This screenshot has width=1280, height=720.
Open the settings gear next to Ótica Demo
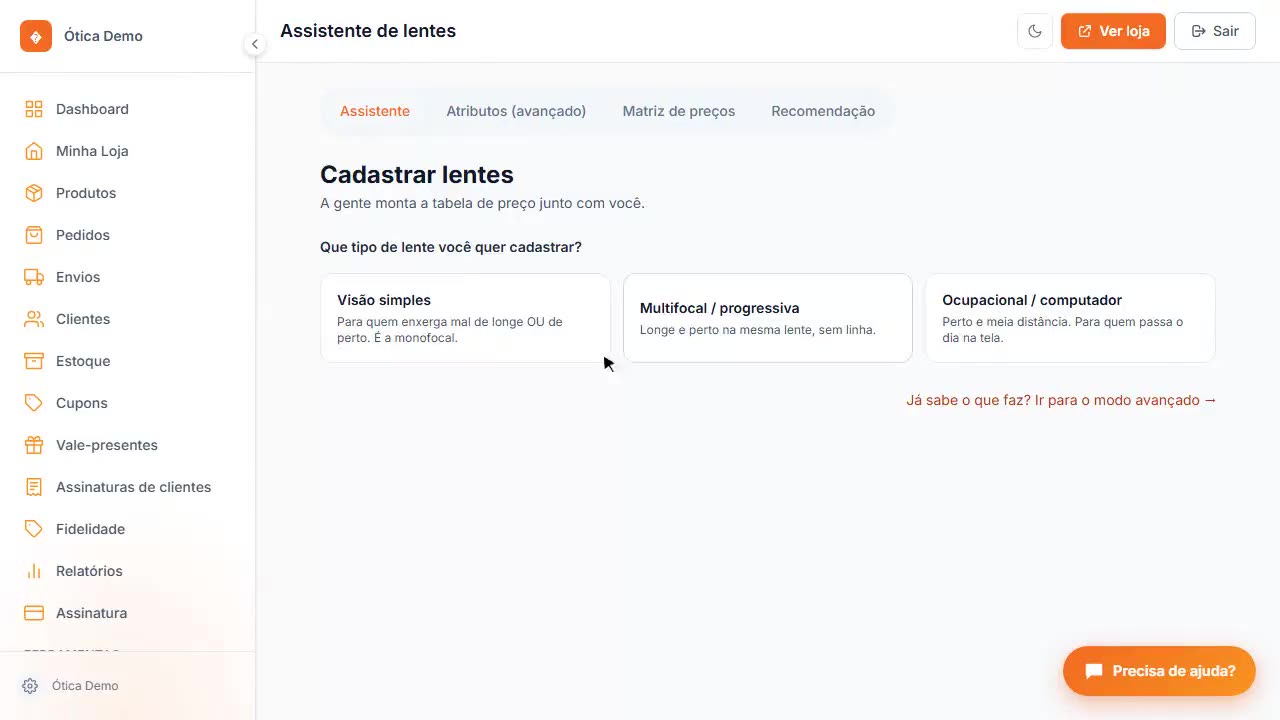(x=30, y=686)
